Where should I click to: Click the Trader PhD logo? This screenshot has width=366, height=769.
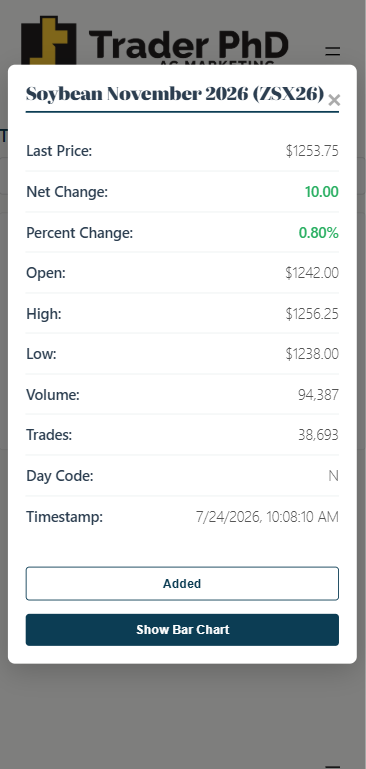tap(155, 42)
